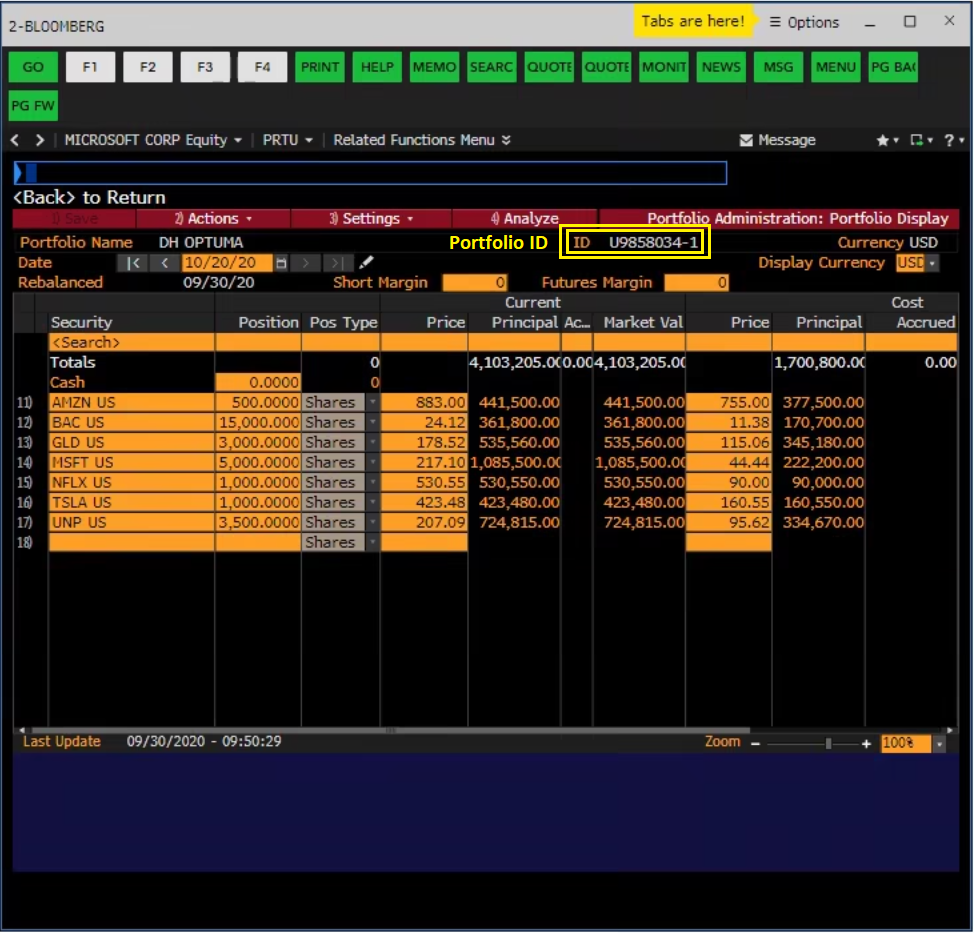Go back with the left arrow icon

(x=16, y=140)
